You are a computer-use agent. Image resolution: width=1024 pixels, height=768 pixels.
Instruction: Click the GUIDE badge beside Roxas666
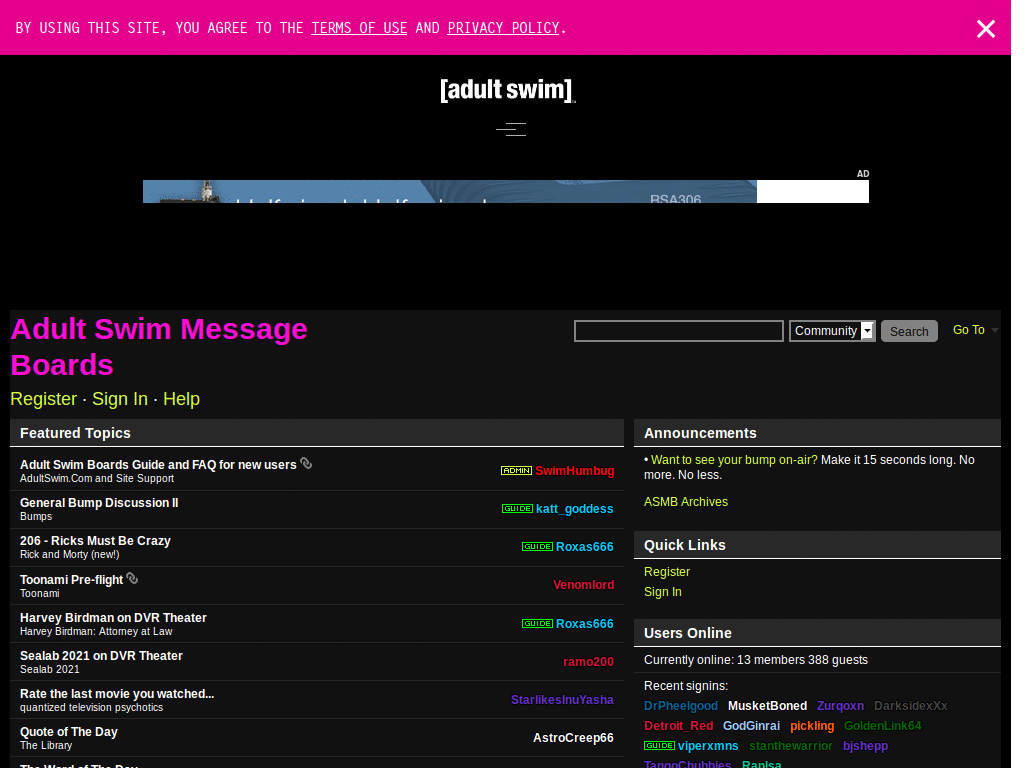click(x=538, y=547)
